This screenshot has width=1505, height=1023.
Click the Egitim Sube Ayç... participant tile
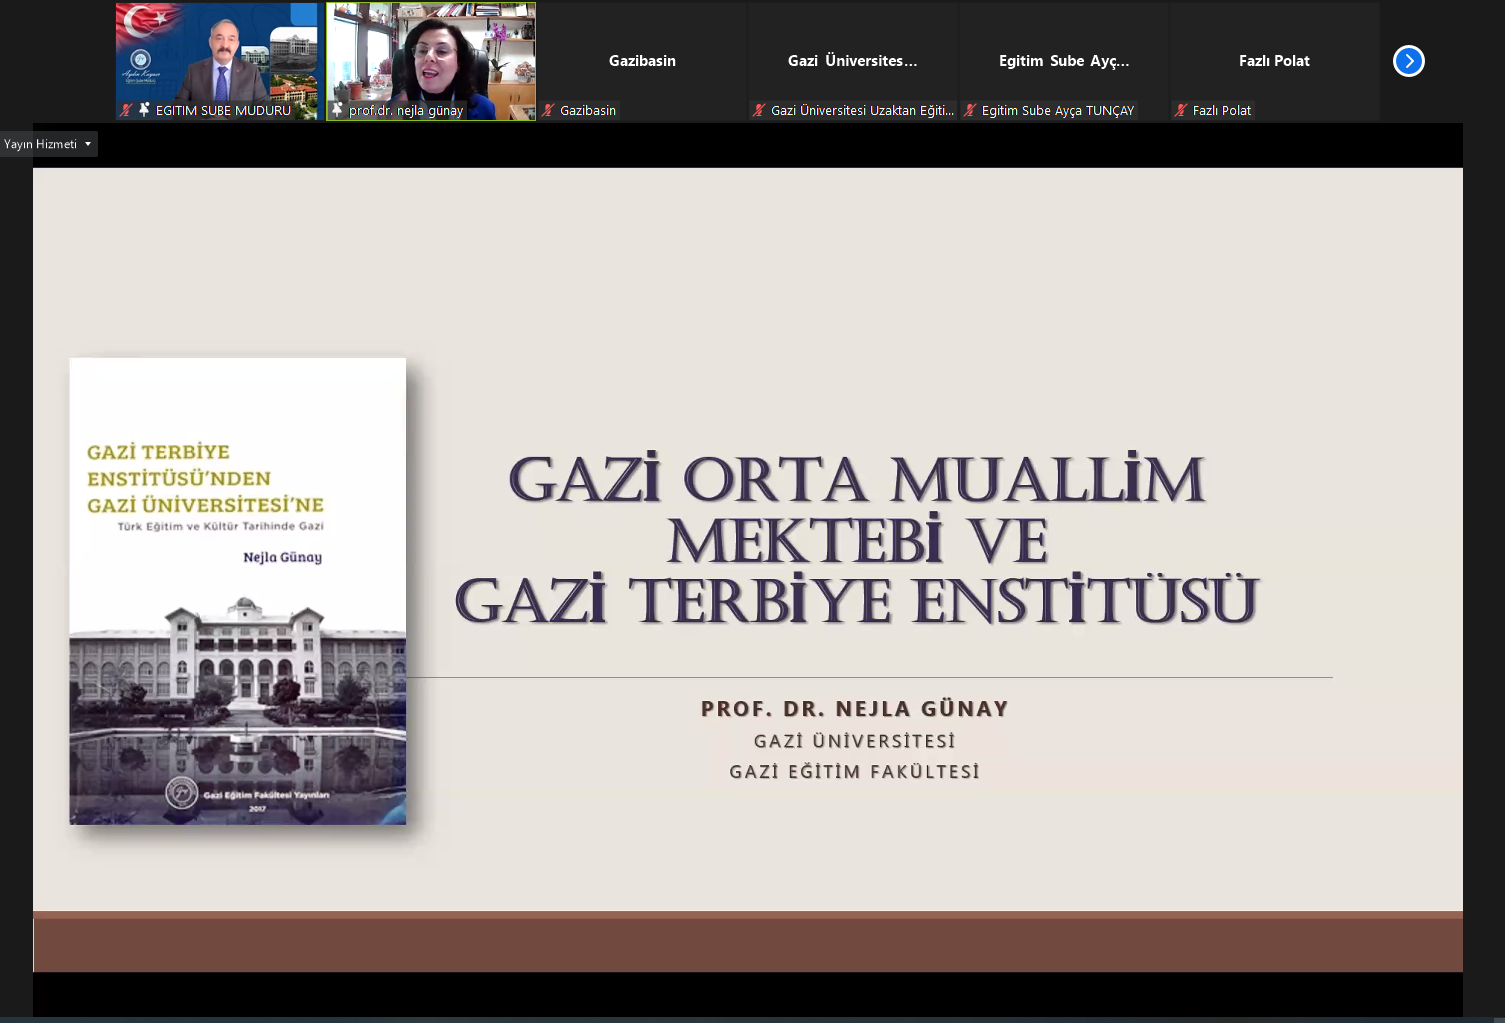(x=1064, y=61)
